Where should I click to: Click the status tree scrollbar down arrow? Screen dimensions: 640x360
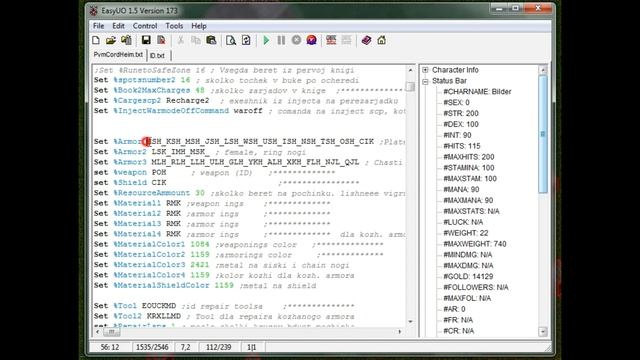pyautogui.click(x=543, y=331)
